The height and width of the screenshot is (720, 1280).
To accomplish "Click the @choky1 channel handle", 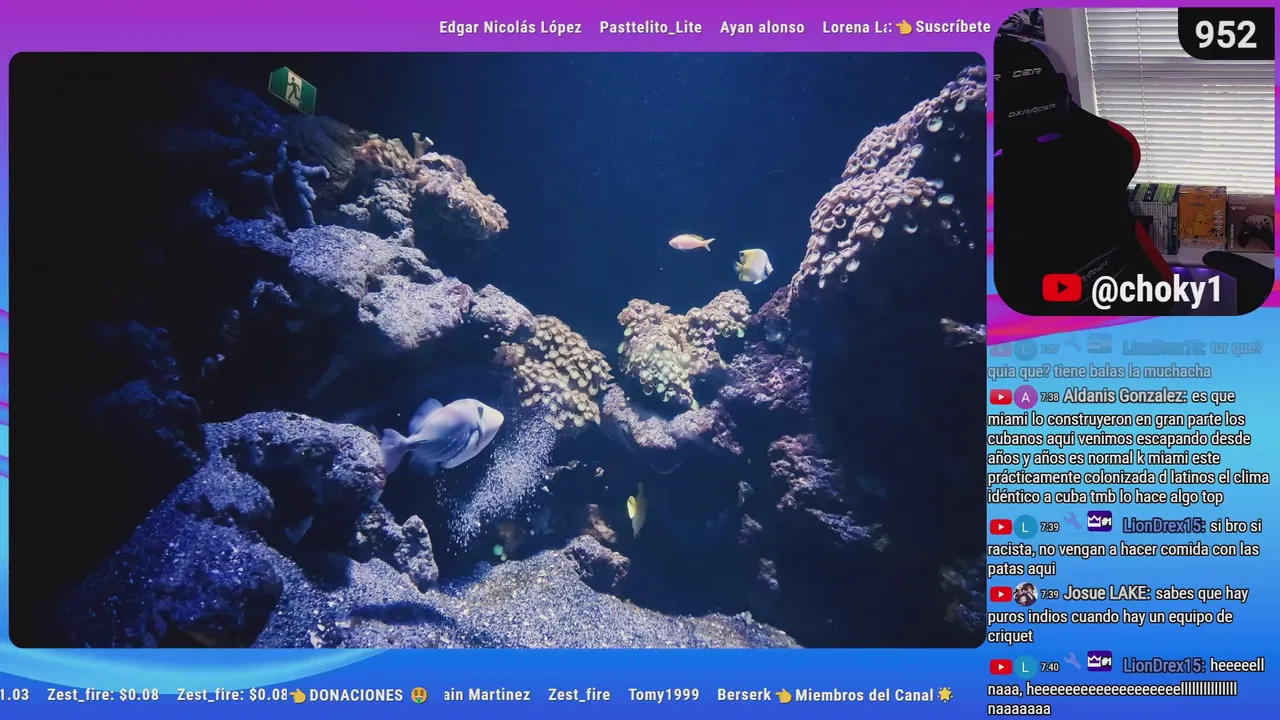I will [1157, 290].
